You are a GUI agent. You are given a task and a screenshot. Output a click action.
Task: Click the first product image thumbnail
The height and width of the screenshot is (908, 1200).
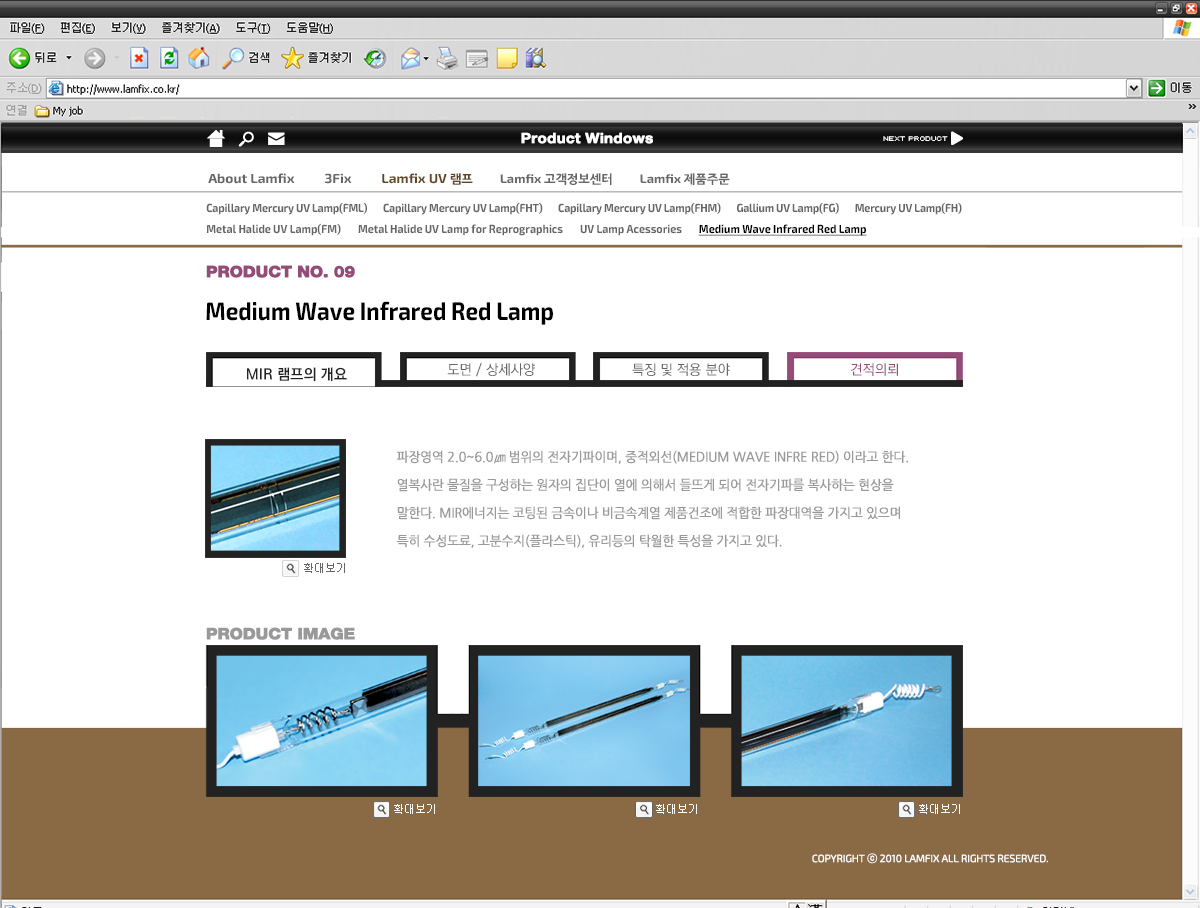pyautogui.click(x=322, y=721)
